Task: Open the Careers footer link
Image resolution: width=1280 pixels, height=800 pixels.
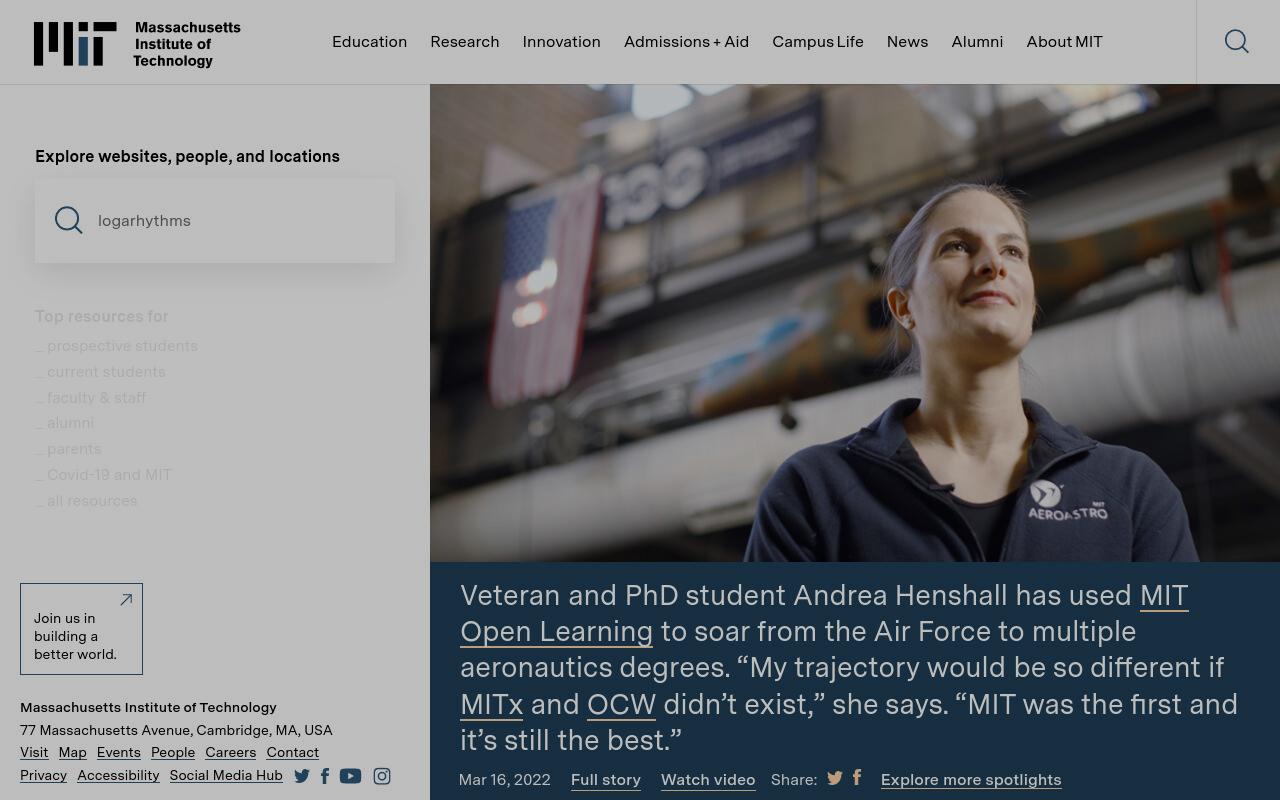Action: pyautogui.click(x=231, y=752)
